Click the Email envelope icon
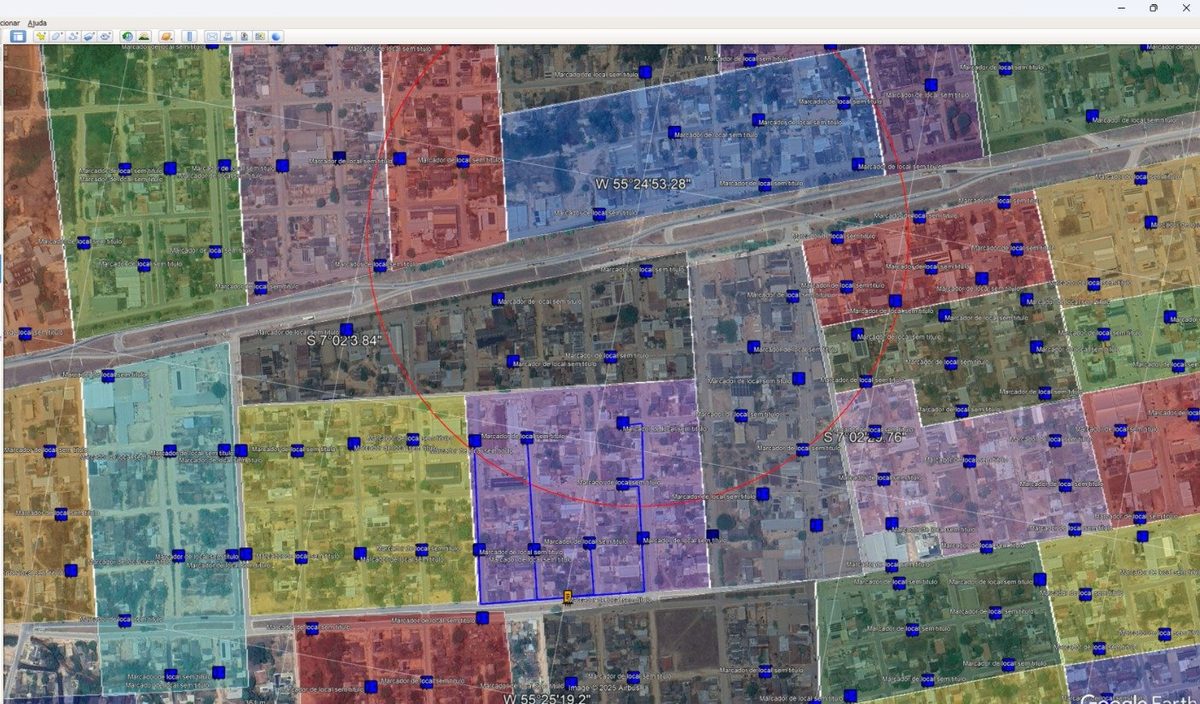Viewport: 1200px width, 704px height. pyautogui.click(x=212, y=36)
